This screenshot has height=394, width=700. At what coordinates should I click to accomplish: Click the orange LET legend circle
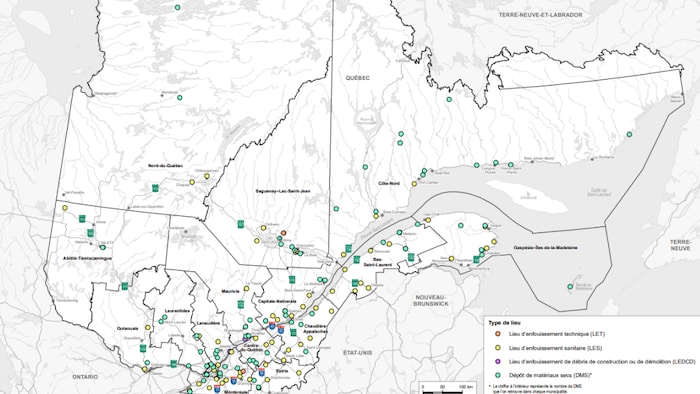point(498,334)
